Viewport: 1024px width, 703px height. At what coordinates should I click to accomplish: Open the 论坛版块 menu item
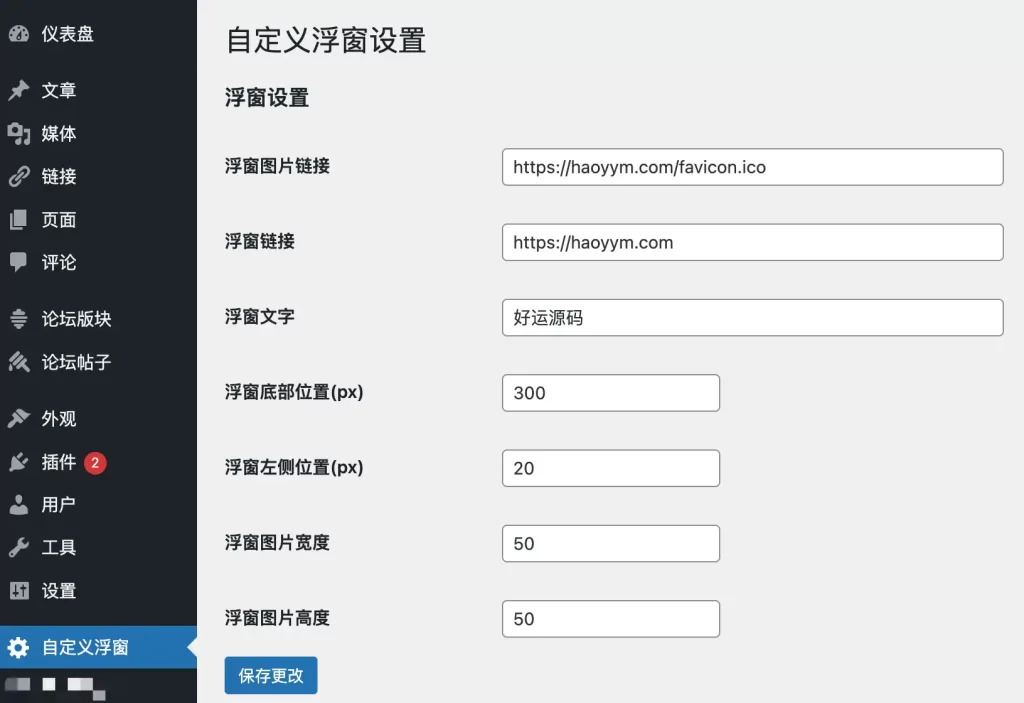(76, 320)
